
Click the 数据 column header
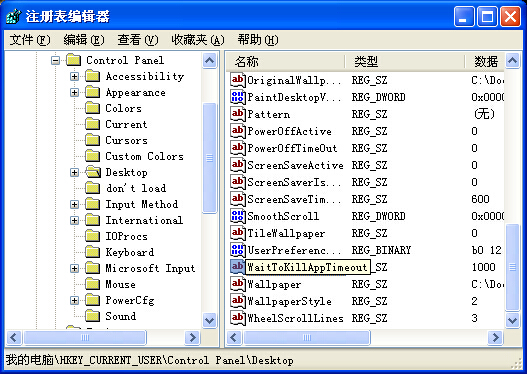point(485,61)
